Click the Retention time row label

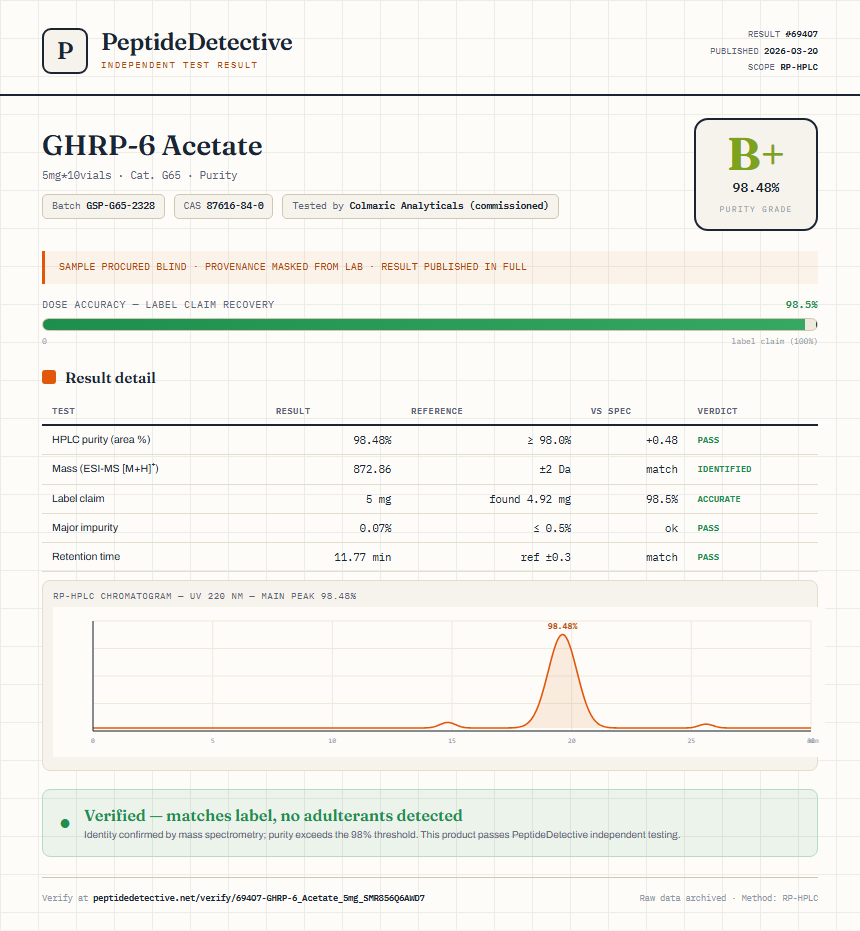click(x=86, y=556)
